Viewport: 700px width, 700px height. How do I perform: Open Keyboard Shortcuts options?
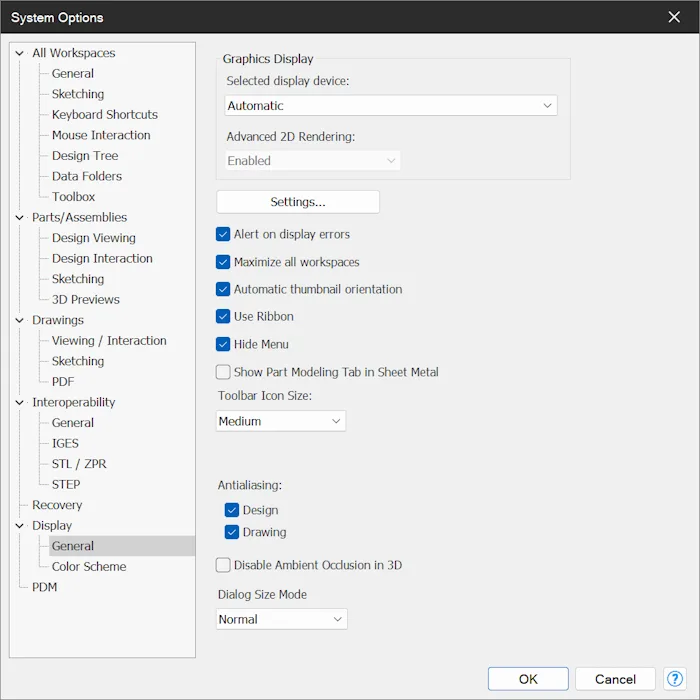pos(105,114)
